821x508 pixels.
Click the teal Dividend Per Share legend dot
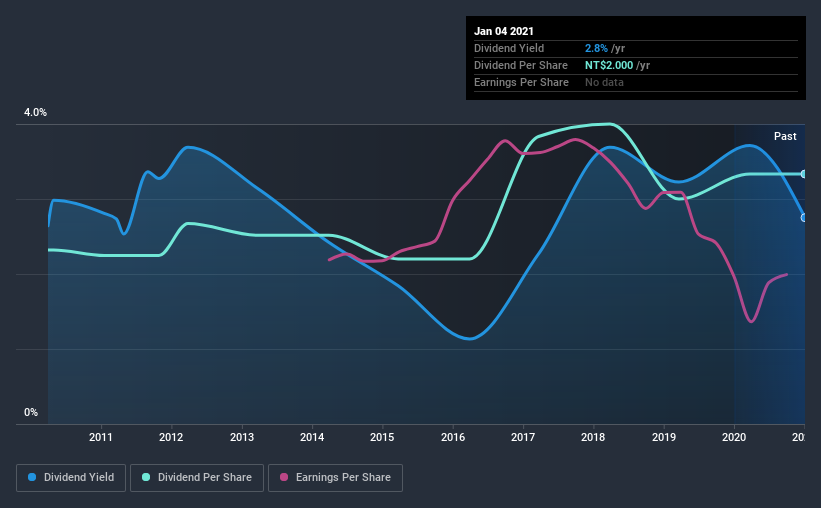point(146,477)
